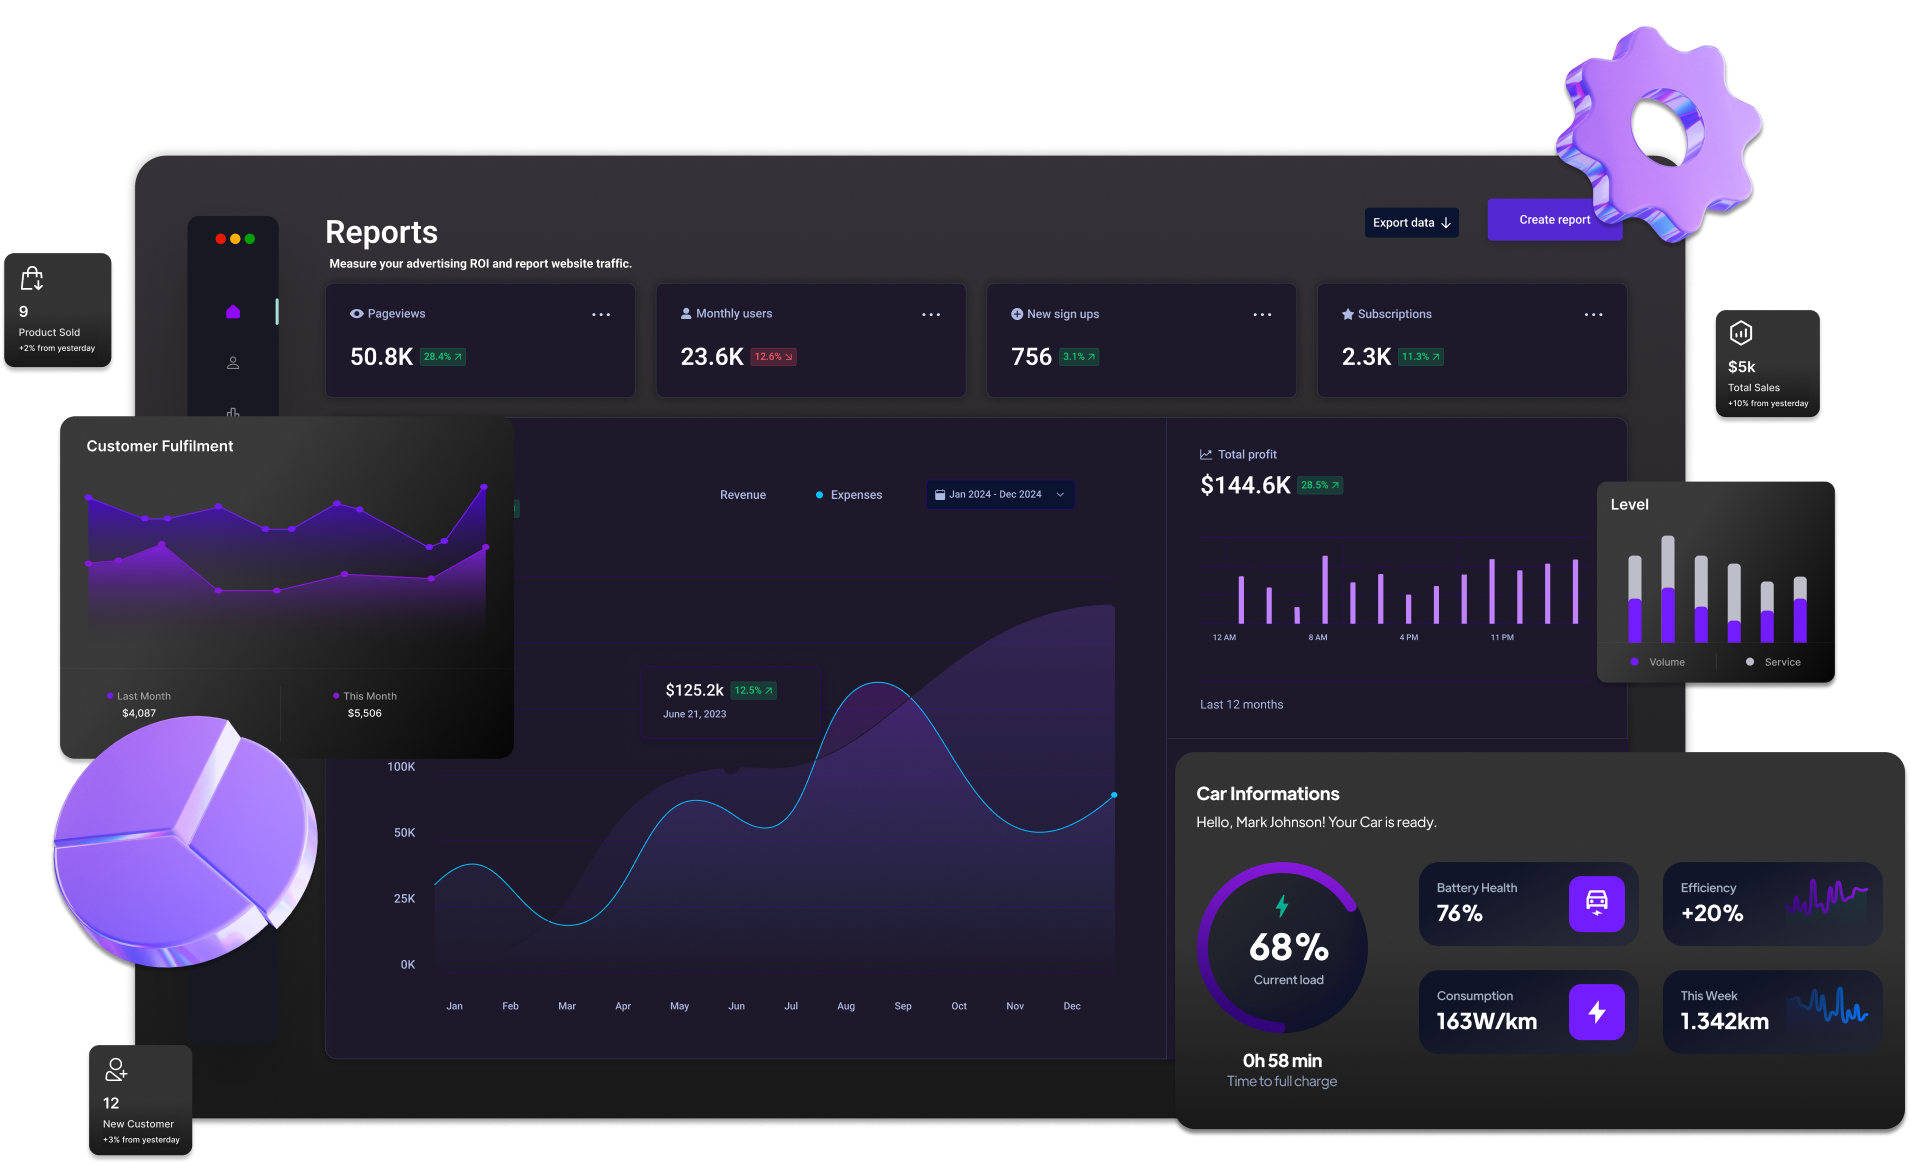Click the Customer Fulfilment title

(x=160, y=446)
